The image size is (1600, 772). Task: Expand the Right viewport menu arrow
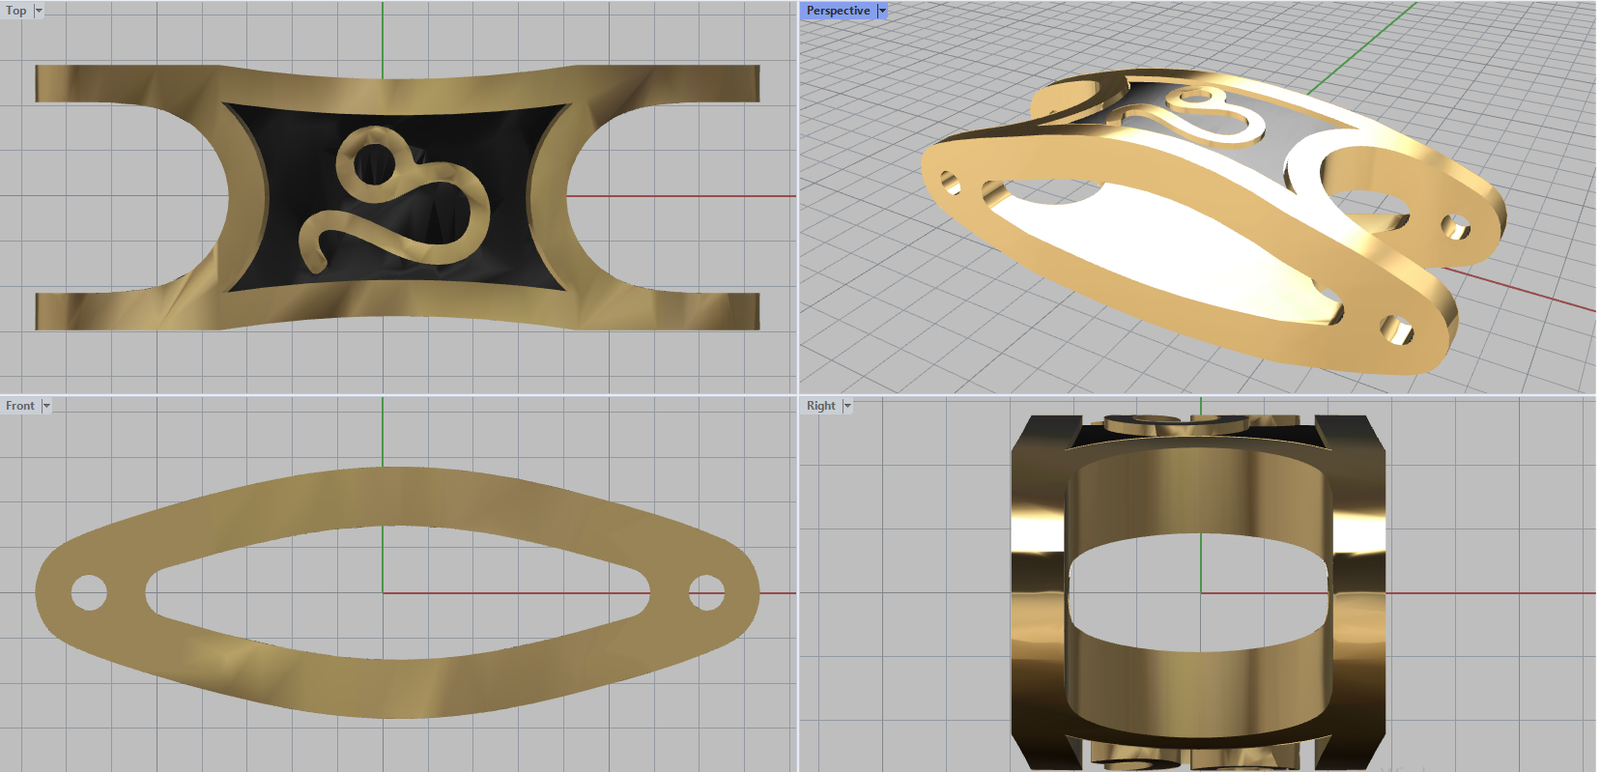click(847, 406)
